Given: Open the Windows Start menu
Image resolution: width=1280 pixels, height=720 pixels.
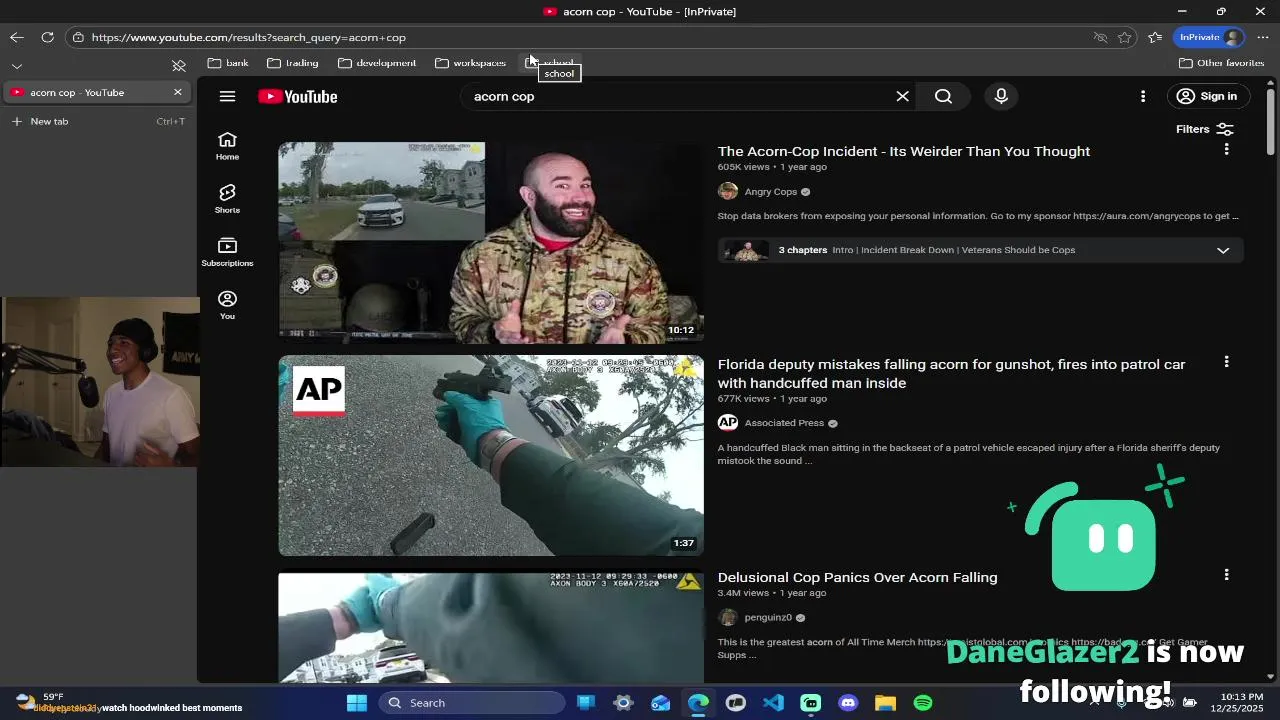Looking at the screenshot, I should click(x=357, y=703).
